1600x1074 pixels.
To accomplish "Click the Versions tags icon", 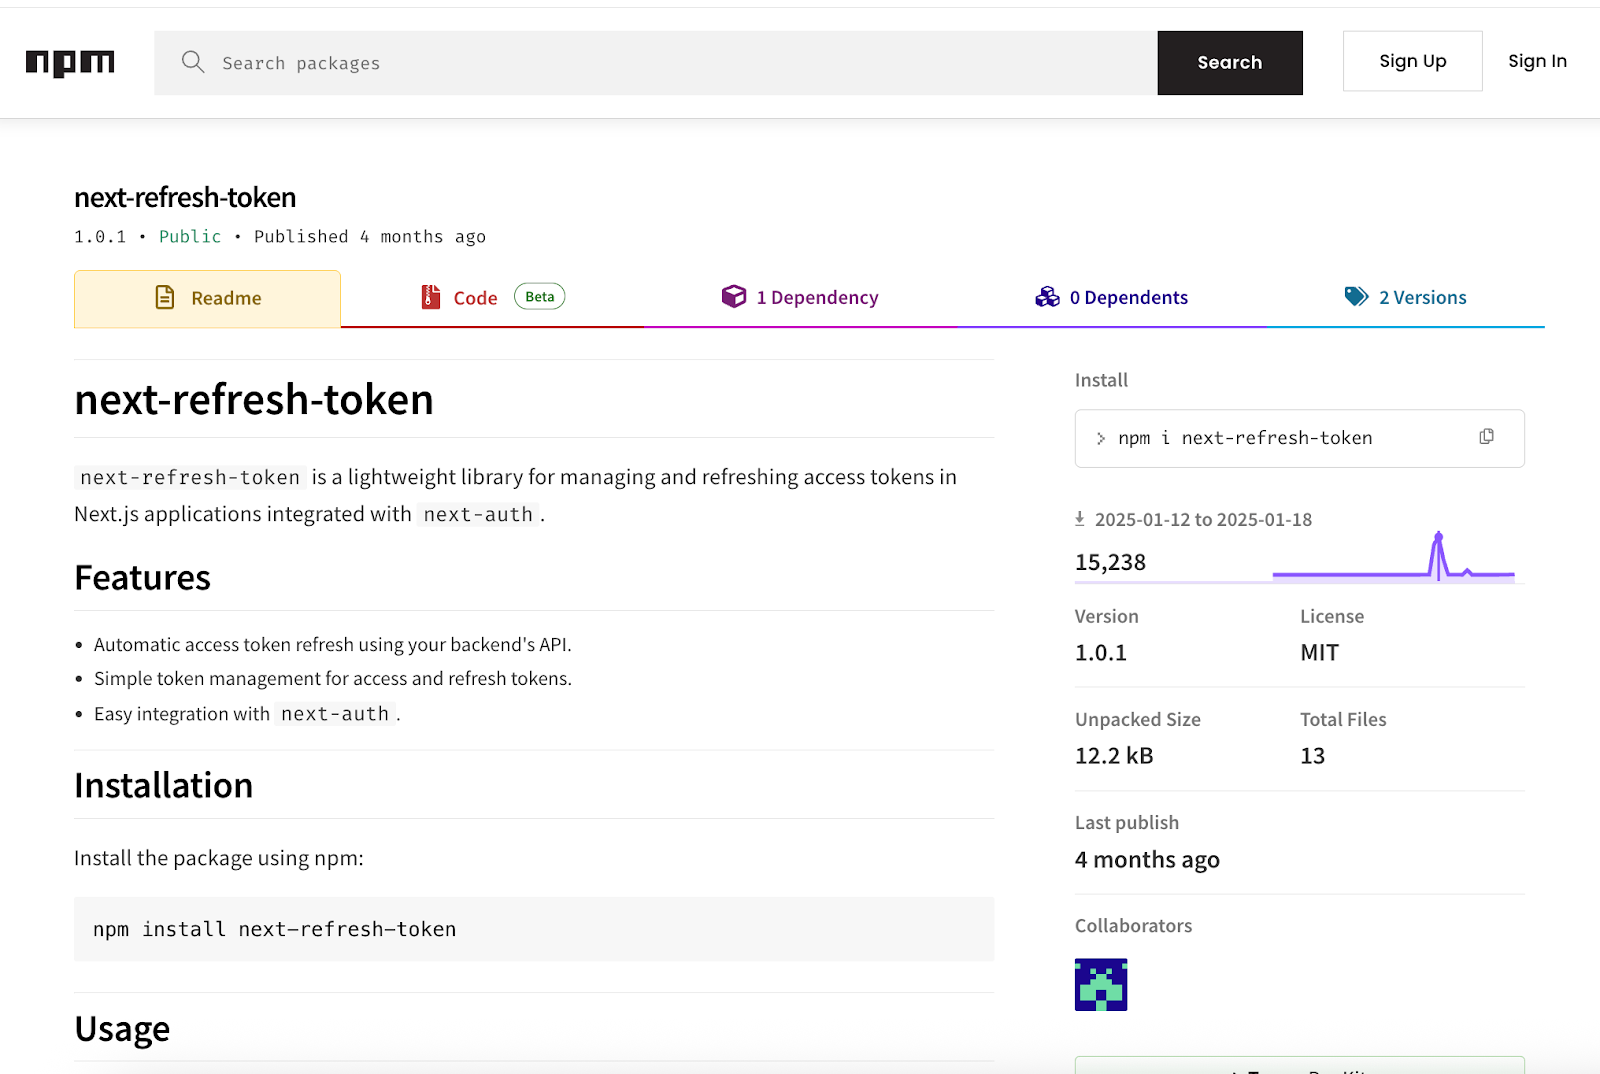I will (x=1357, y=296).
